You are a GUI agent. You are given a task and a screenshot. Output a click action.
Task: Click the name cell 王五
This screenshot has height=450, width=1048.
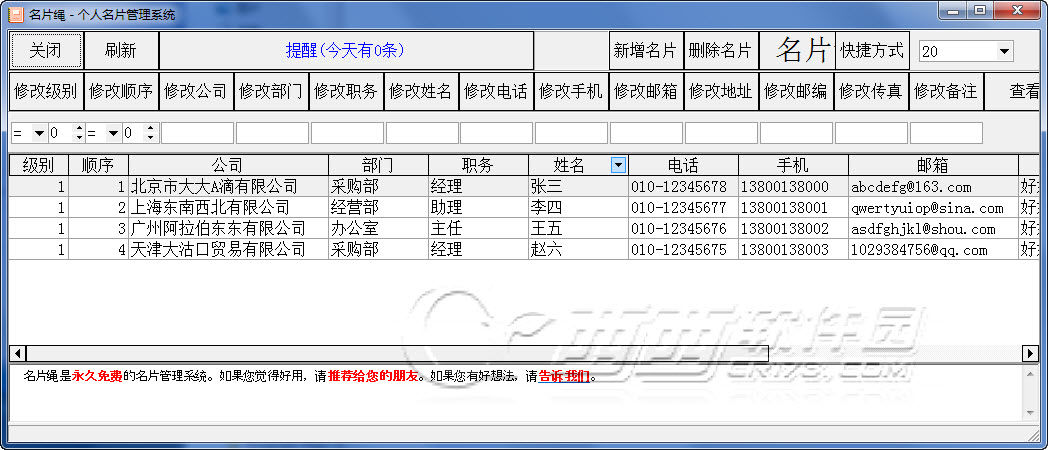pos(578,229)
